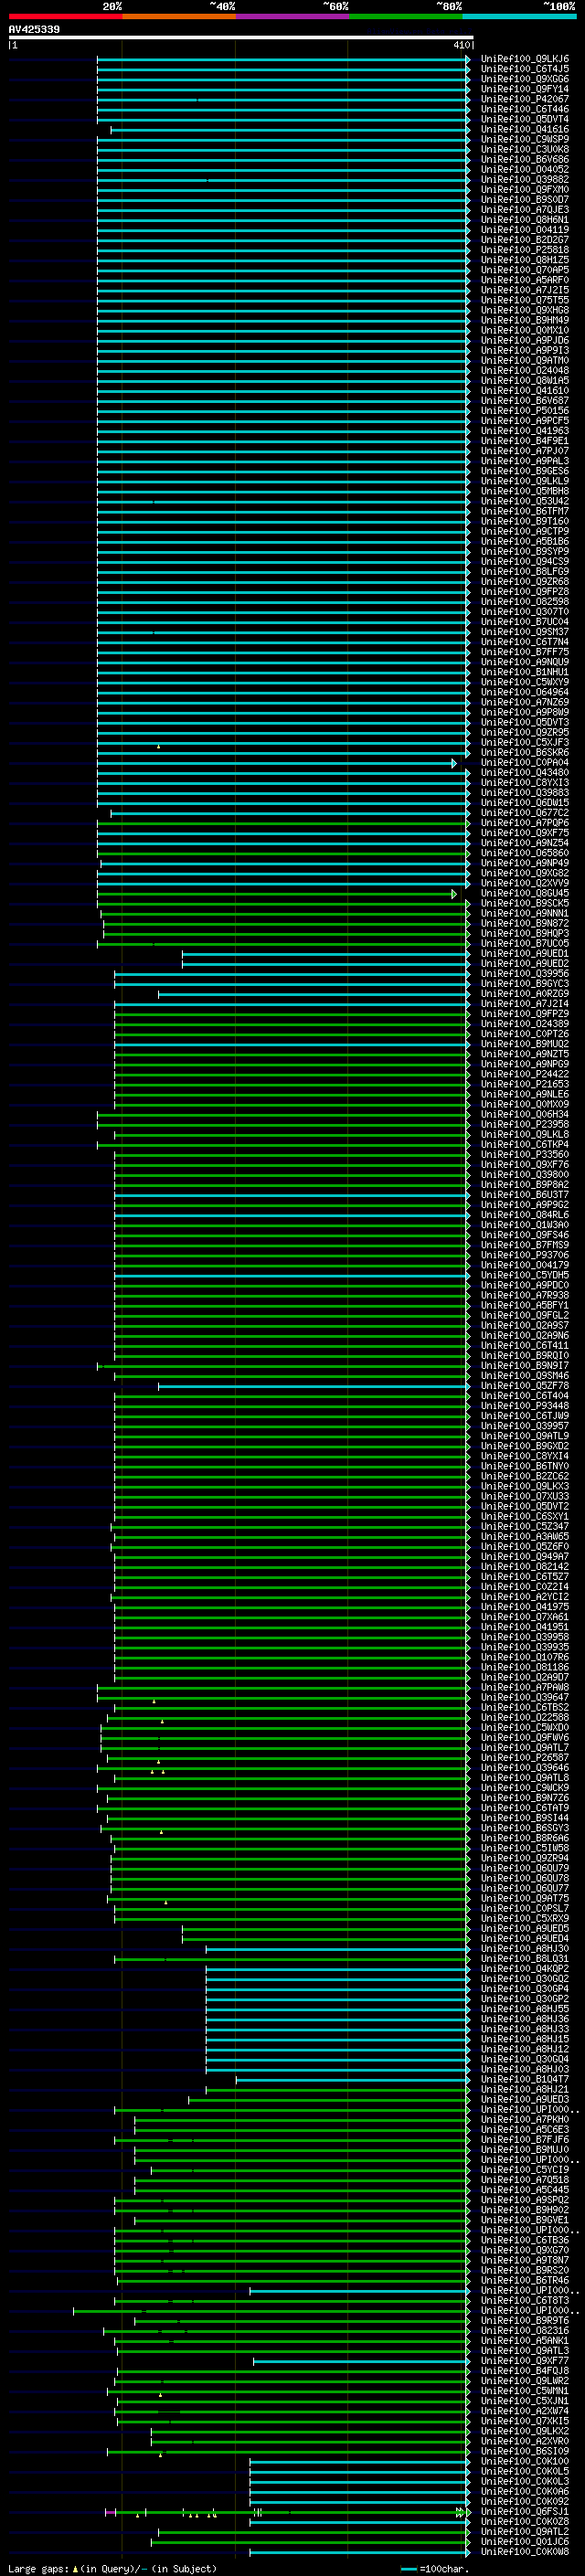585x2576 pixels.
Task: Select hit label UniRef100_B9GYC3
Action: 525,984
